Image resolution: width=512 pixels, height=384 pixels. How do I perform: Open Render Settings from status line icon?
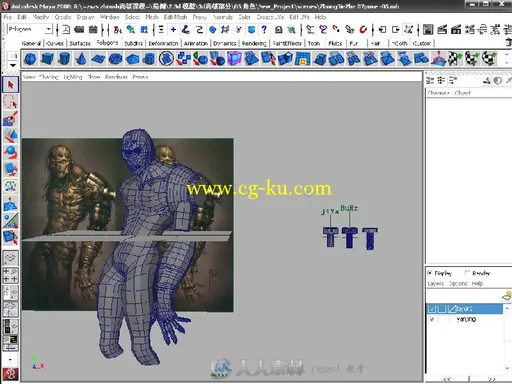(469, 30)
